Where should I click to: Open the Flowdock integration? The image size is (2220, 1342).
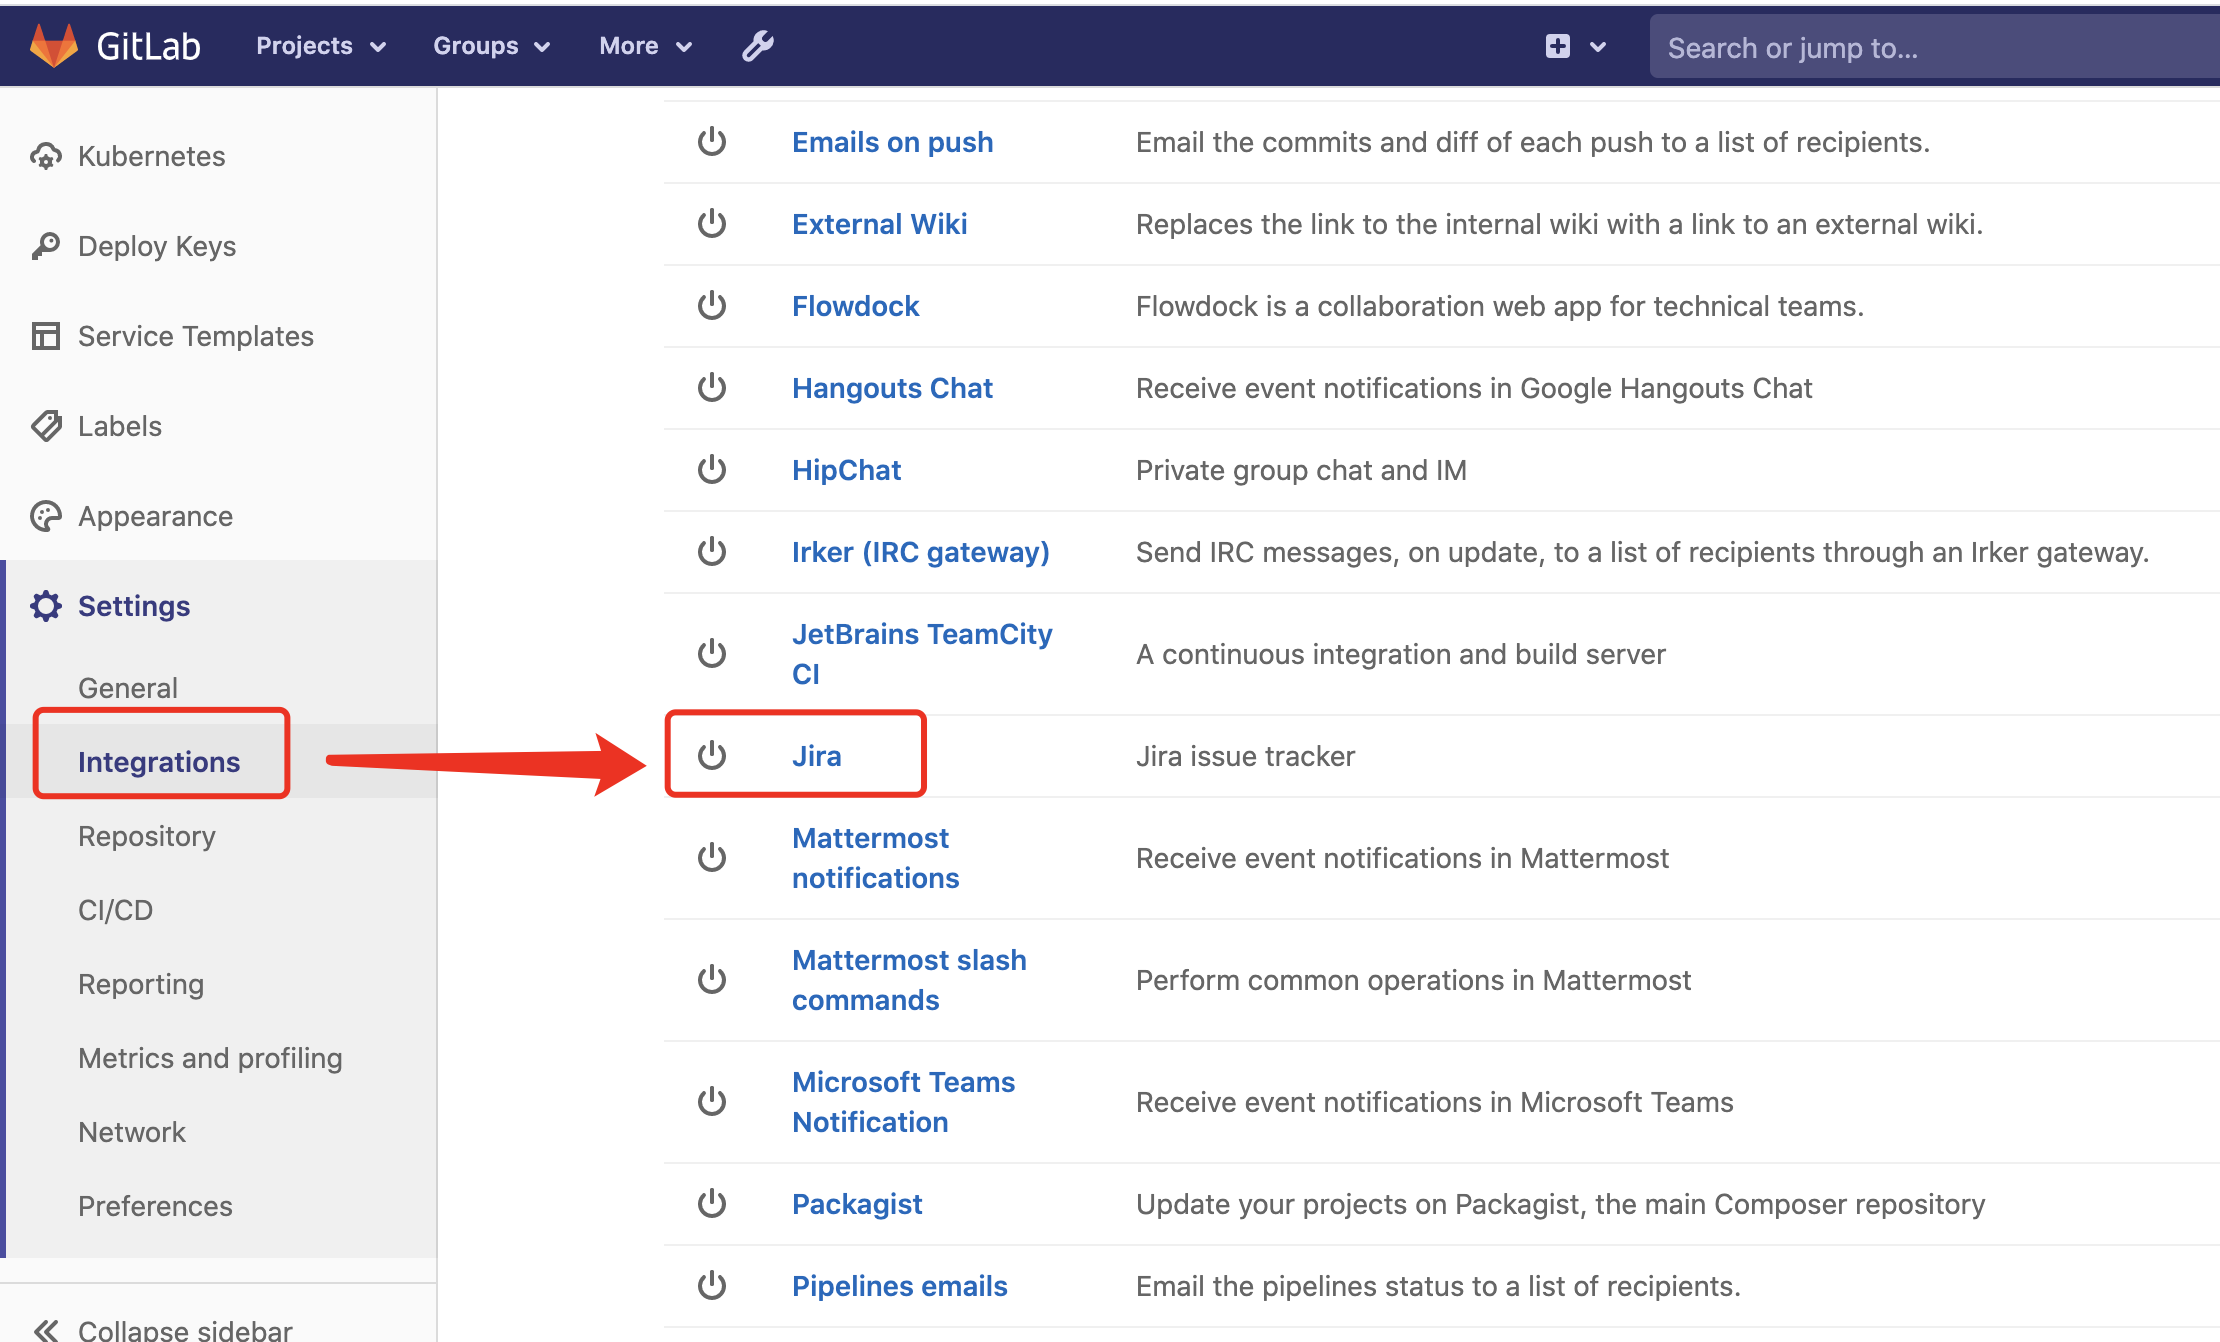[x=855, y=306]
